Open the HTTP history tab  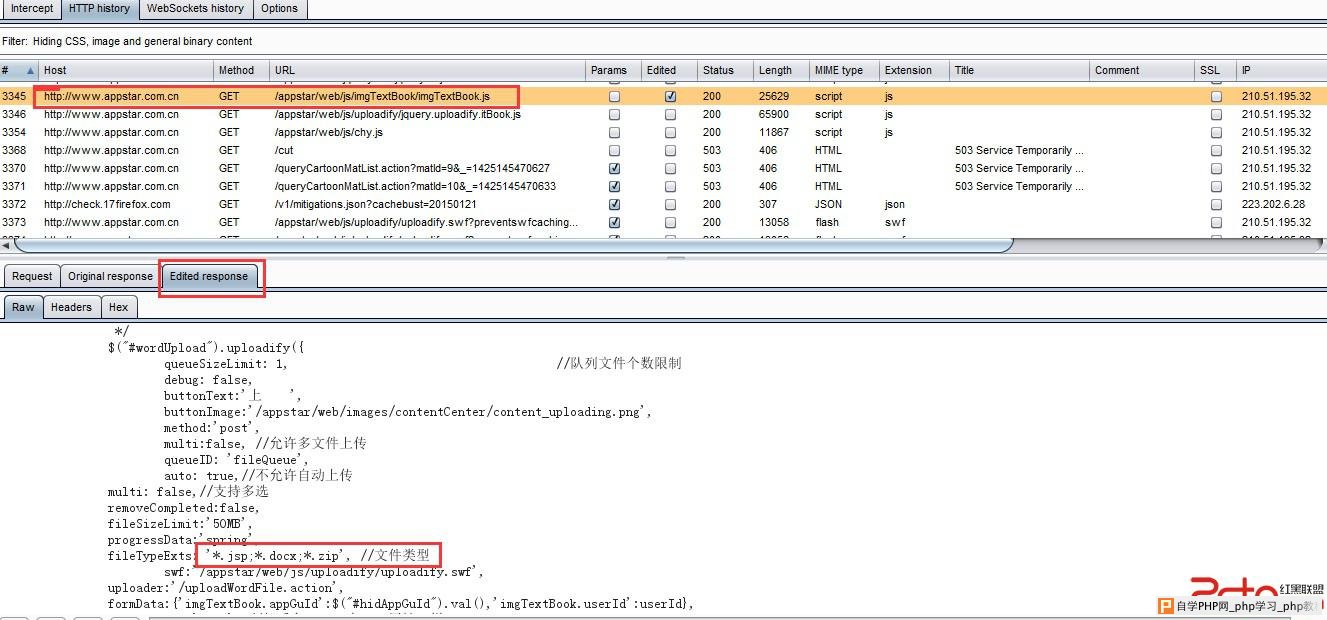coord(99,9)
